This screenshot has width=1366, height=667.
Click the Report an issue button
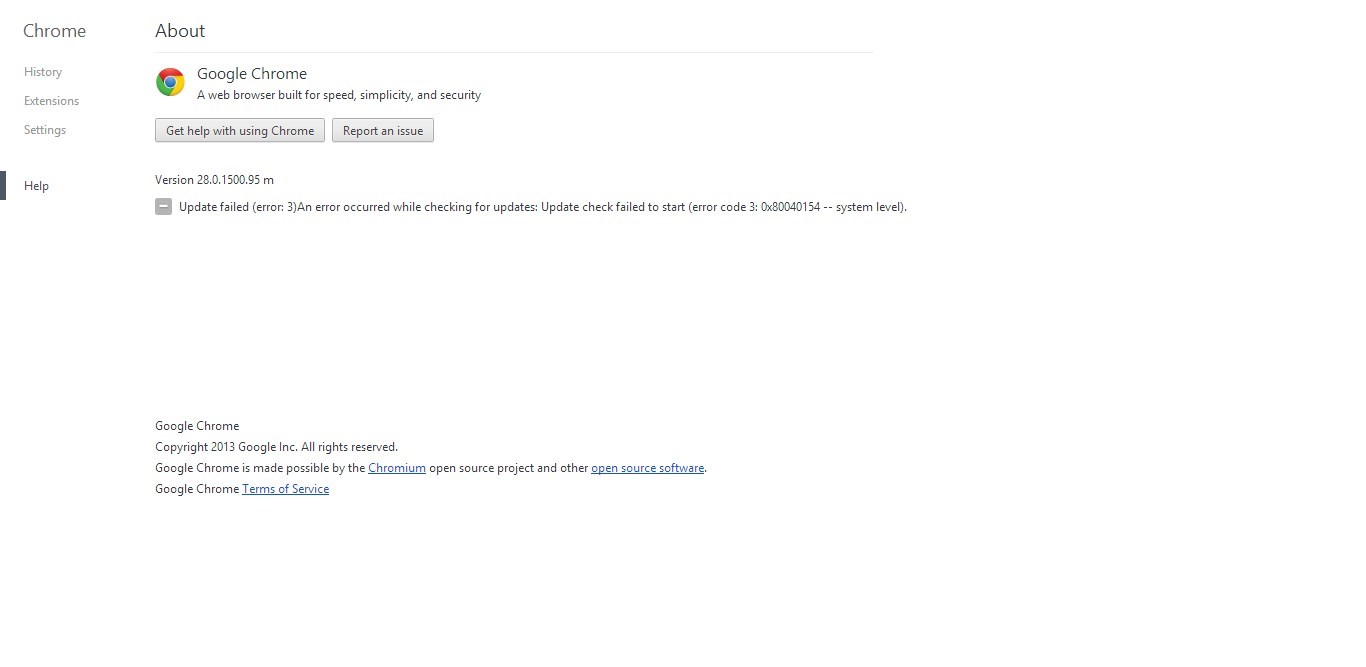click(x=383, y=131)
